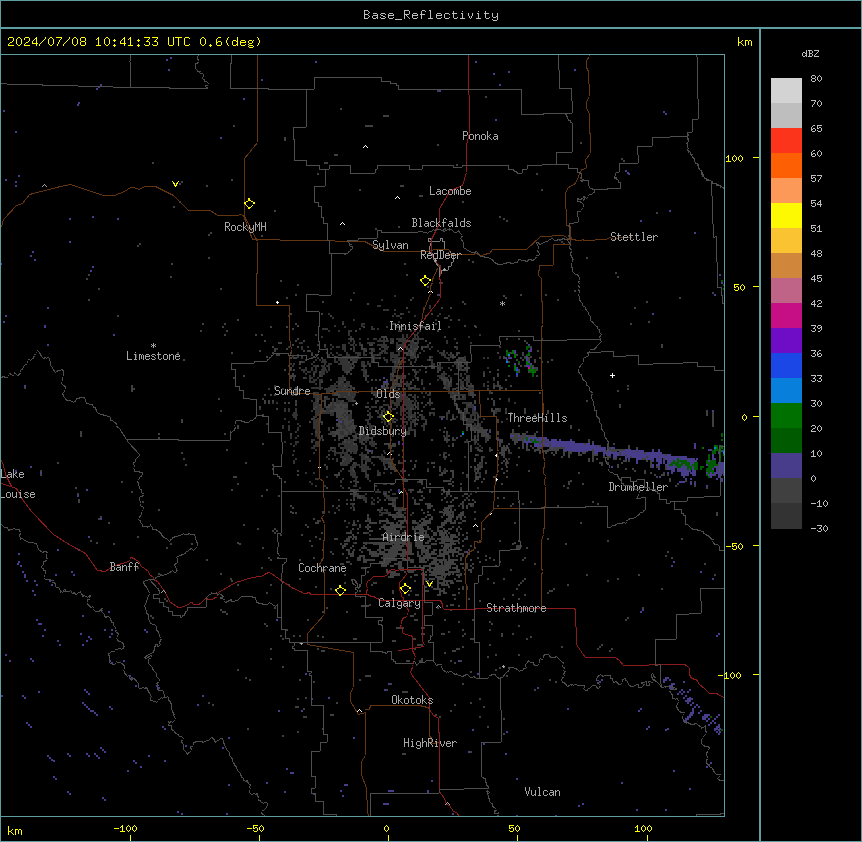This screenshot has width=862, height=842.
Task: Select the purple legend swatch below 39
Action: pyautogui.click(x=786, y=341)
